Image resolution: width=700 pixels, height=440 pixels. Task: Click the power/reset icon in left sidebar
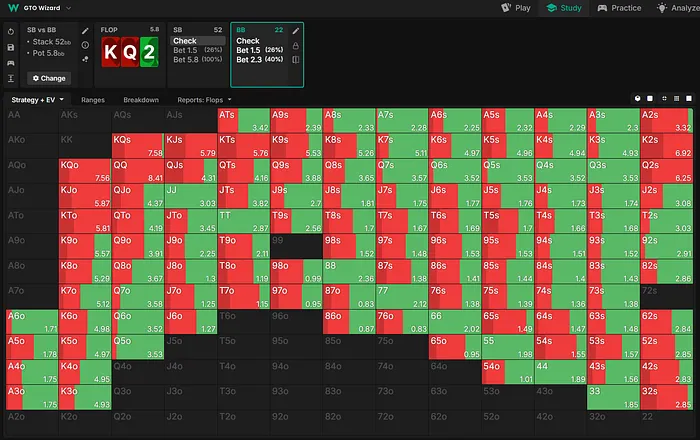[10, 31]
